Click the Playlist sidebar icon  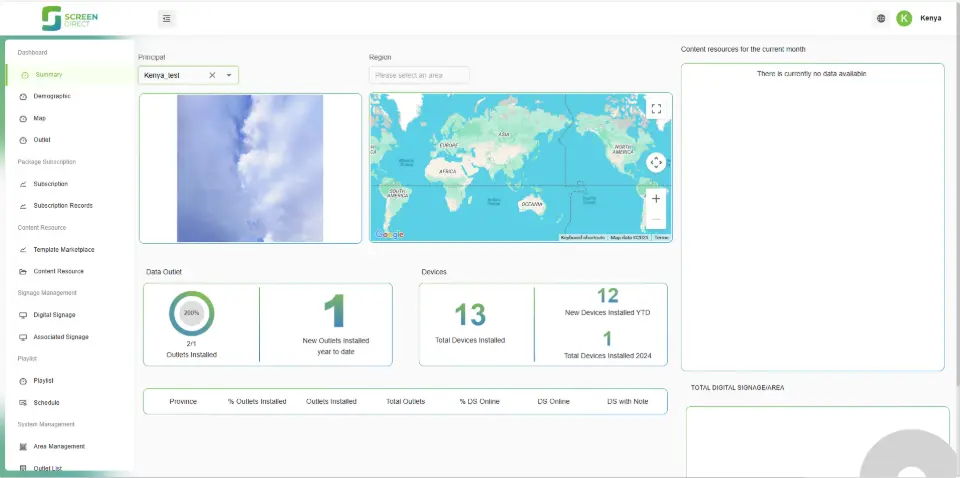pyautogui.click(x=23, y=381)
